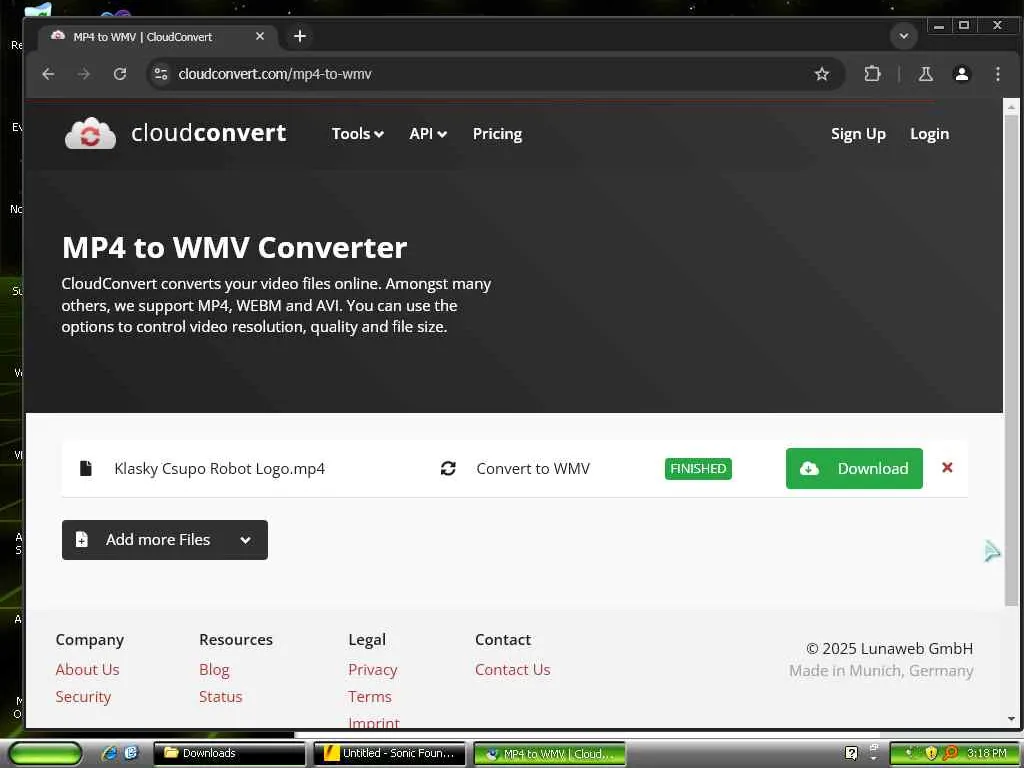Click the FINISHED status badge
1024x768 pixels.
point(698,469)
